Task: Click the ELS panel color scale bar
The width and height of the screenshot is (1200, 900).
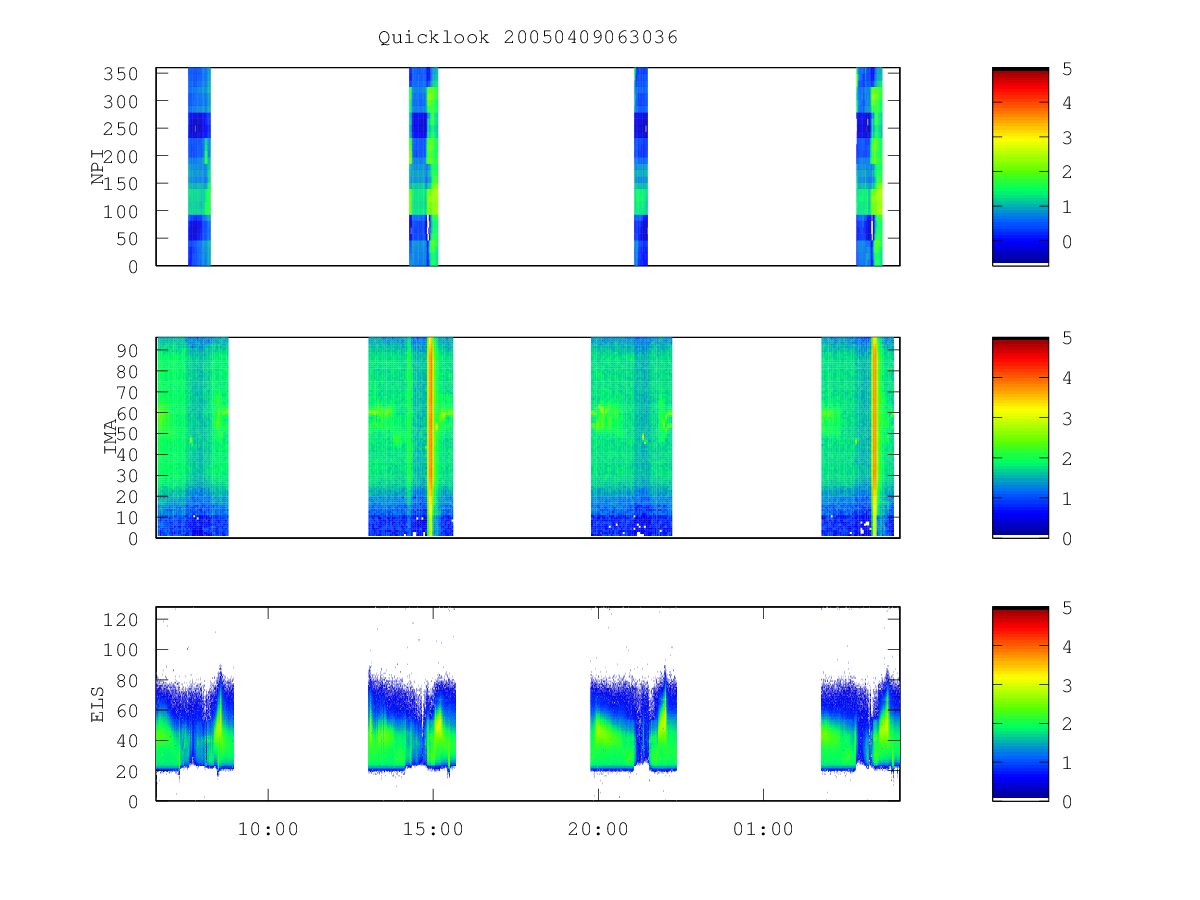Action: (1020, 704)
